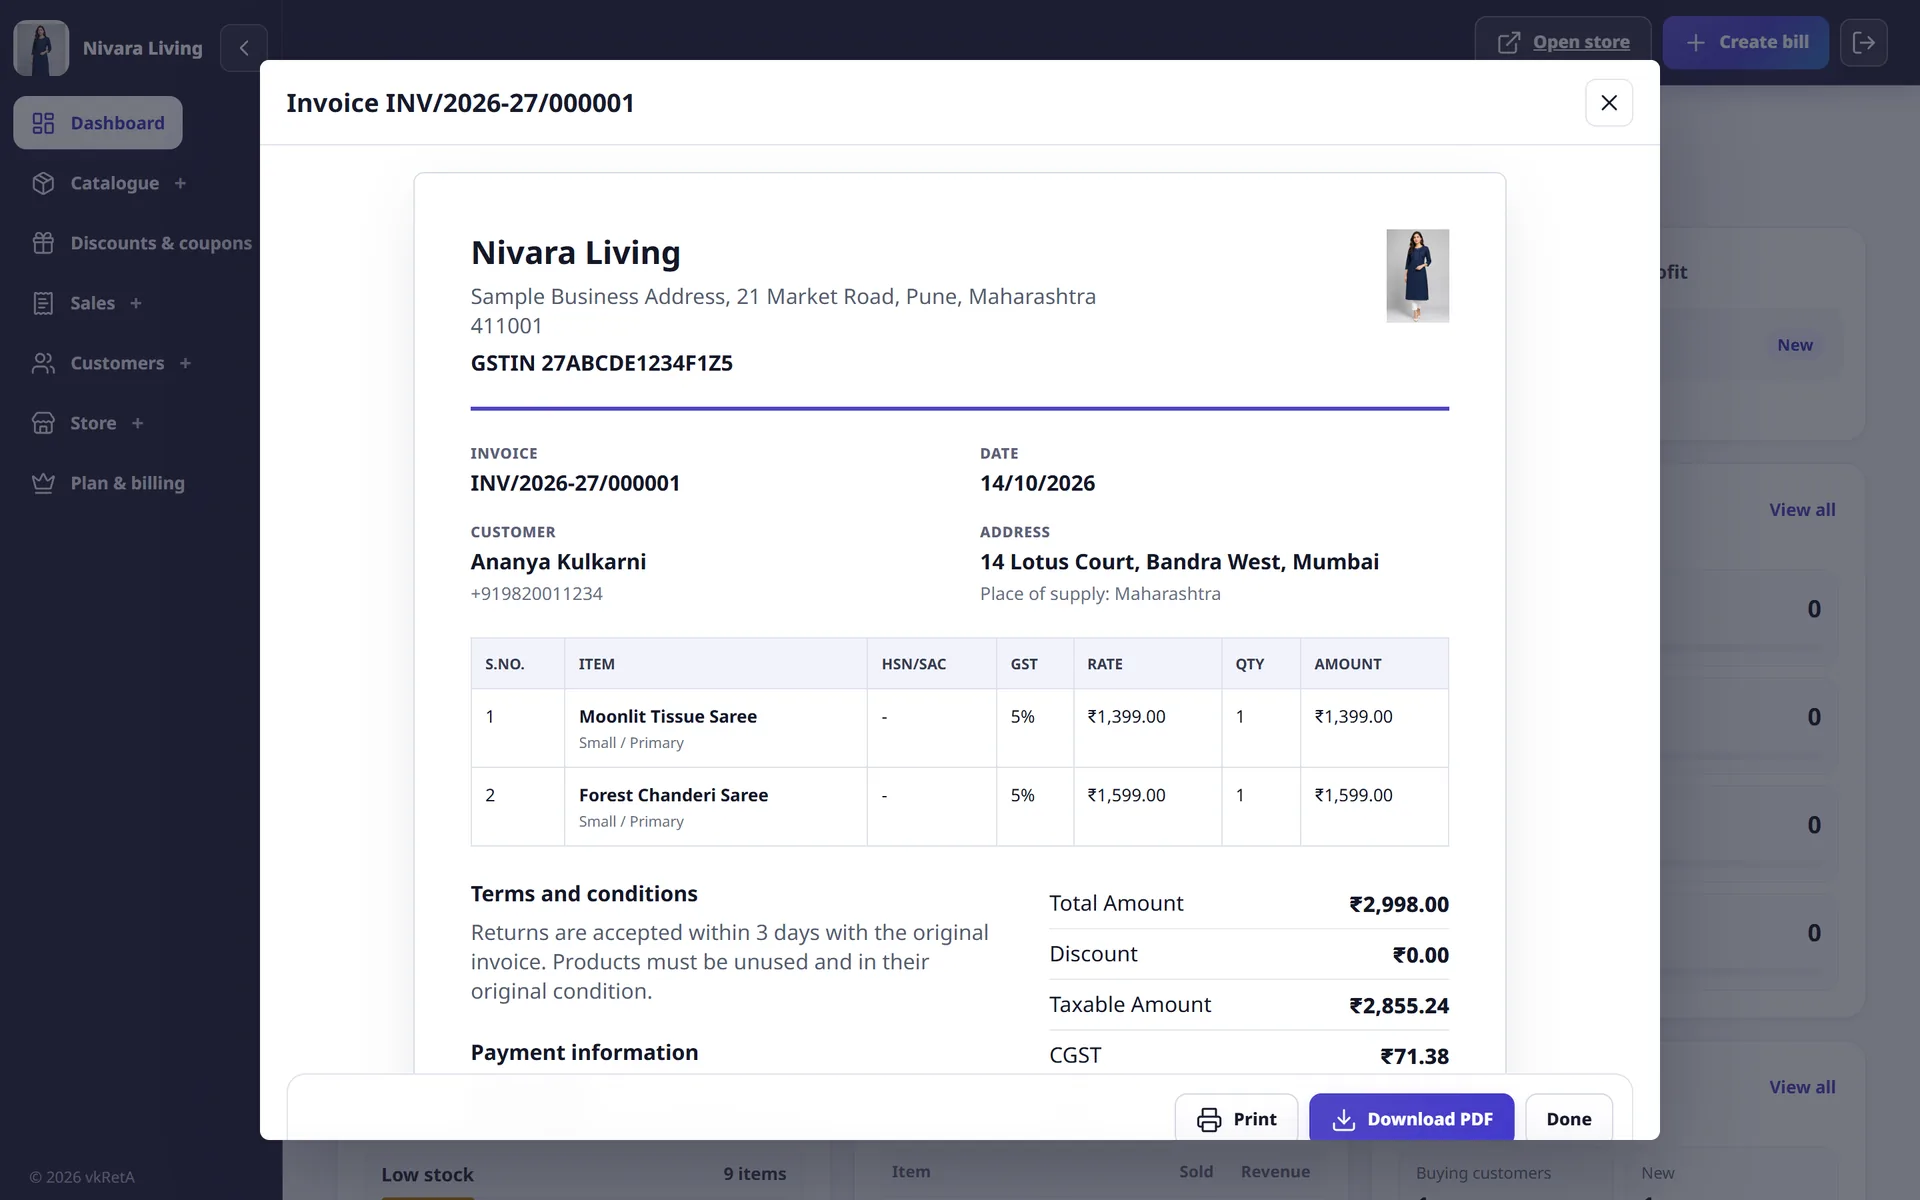Image resolution: width=1920 pixels, height=1200 pixels.
Task: Expand Customers with its plus sign
Action: pos(185,363)
